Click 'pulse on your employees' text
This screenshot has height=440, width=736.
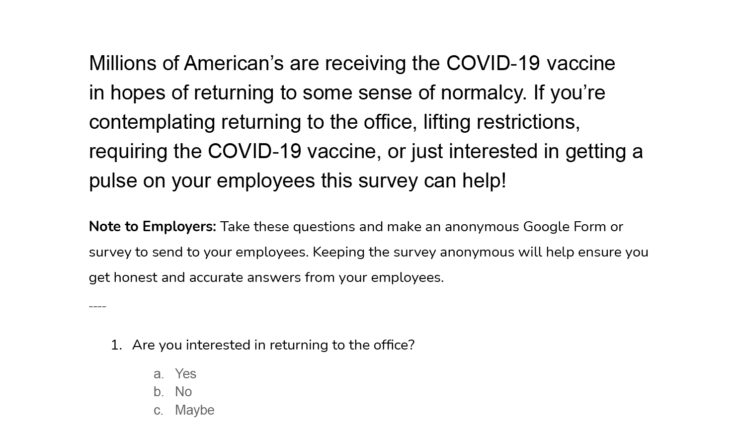coord(202,181)
